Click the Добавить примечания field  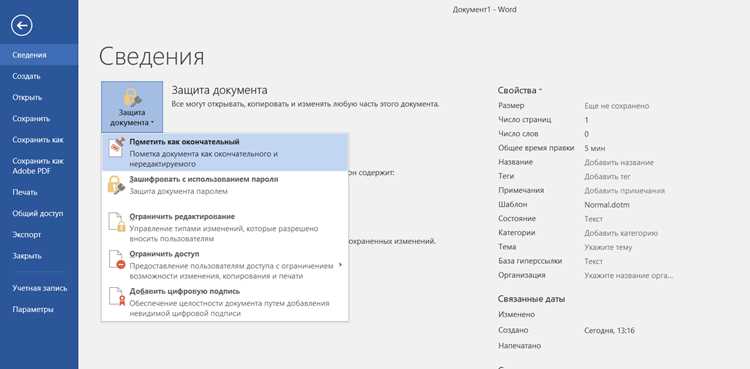[x=624, y=190]
